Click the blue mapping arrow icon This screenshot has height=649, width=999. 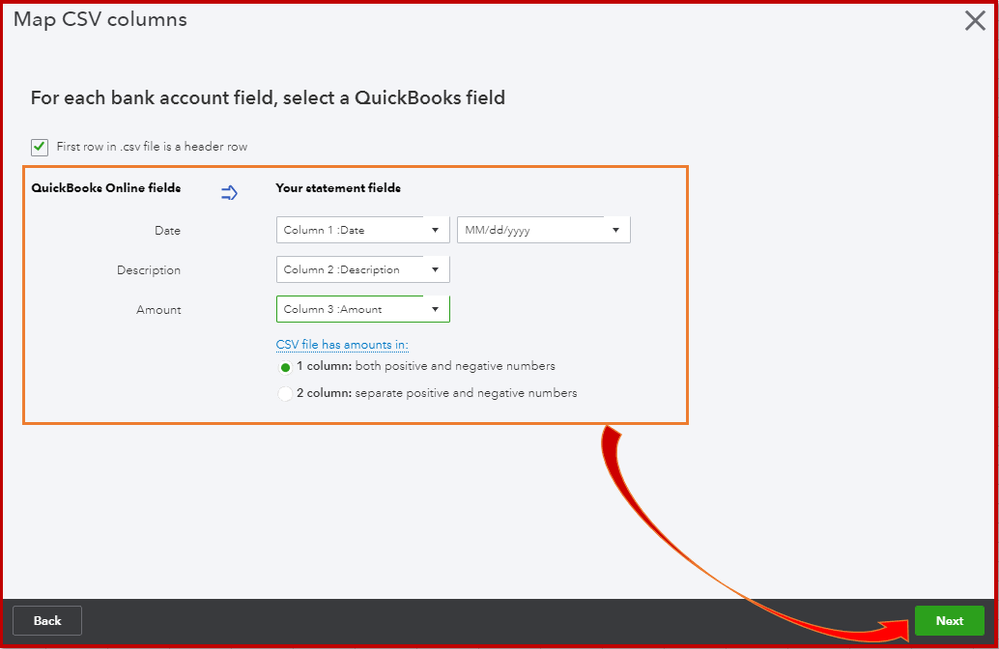[229, 192]
